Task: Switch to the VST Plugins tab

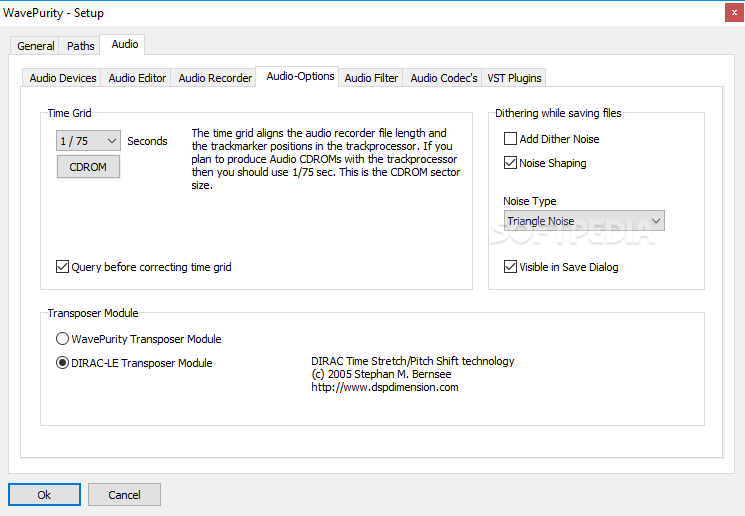Action: click(514, 78)
